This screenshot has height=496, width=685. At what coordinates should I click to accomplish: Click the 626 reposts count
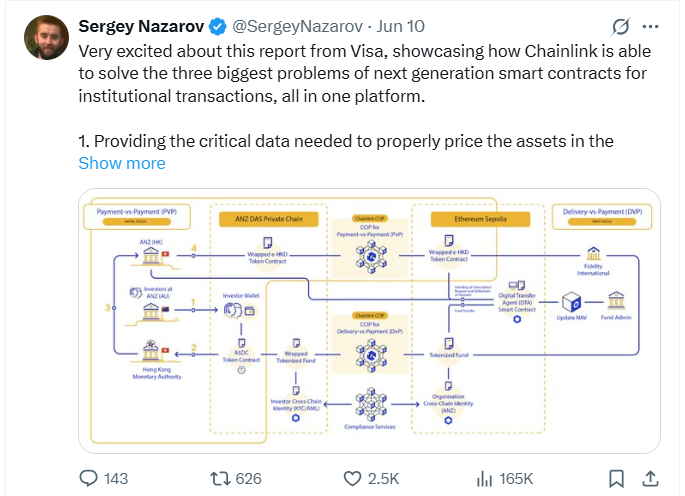[248, 479]
